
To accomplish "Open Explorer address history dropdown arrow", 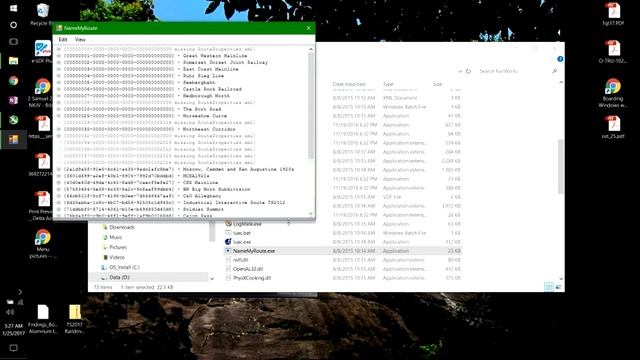I will point(460,71).
